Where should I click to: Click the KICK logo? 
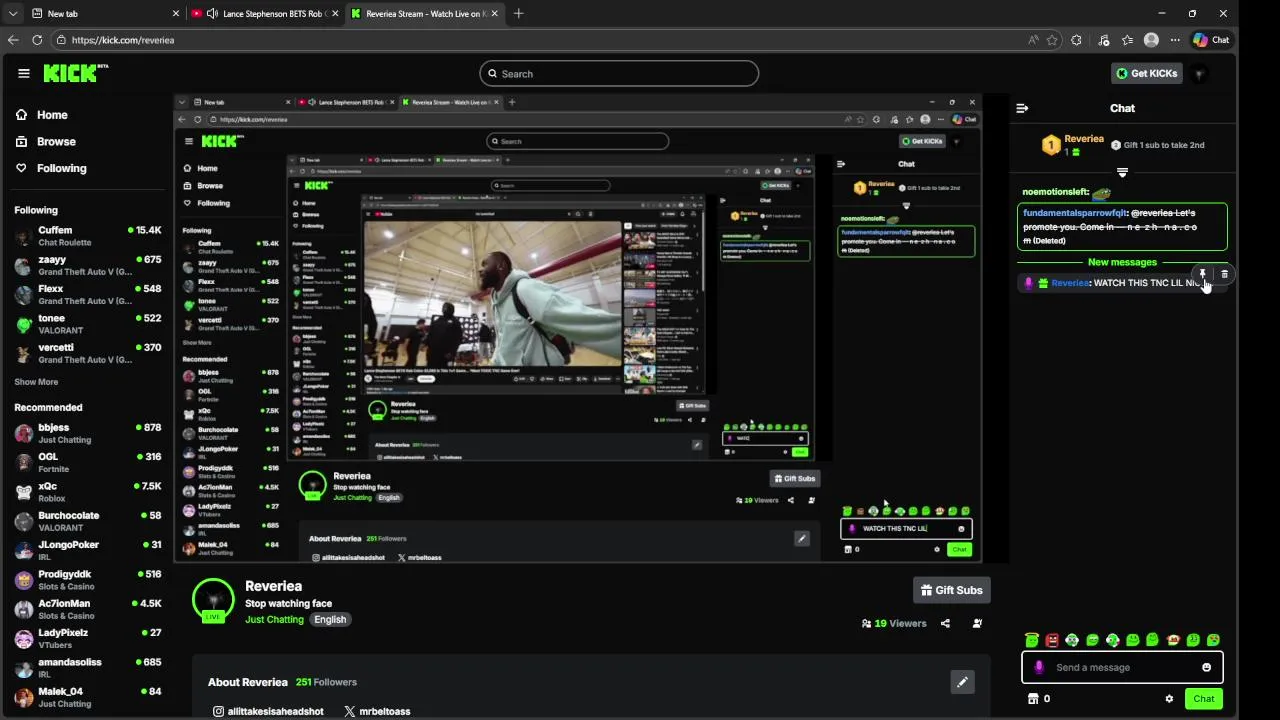(x=75, y=73)
